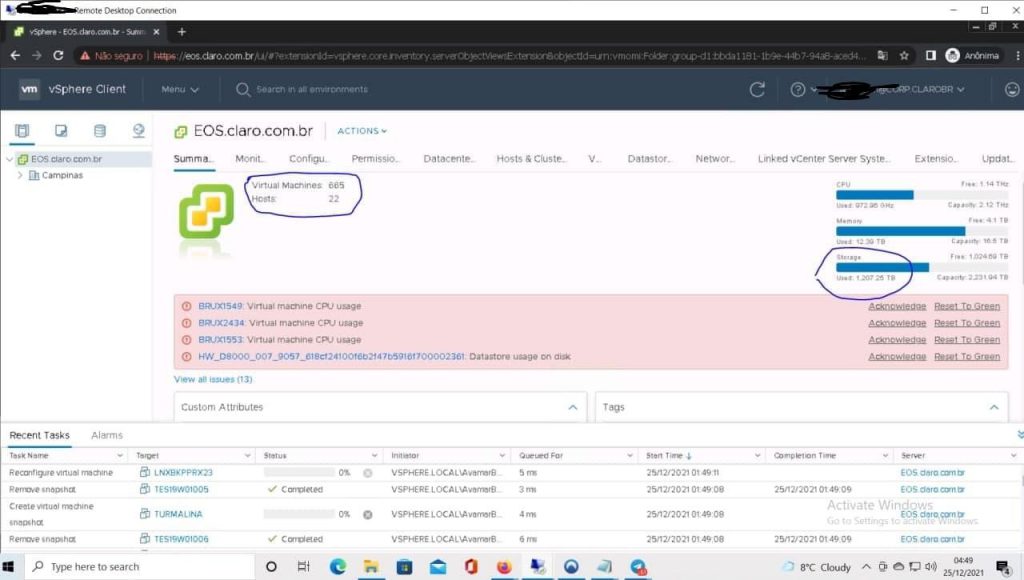Open the TURMALINA target link
1024x580 pixels.
(x=178, y=515)
